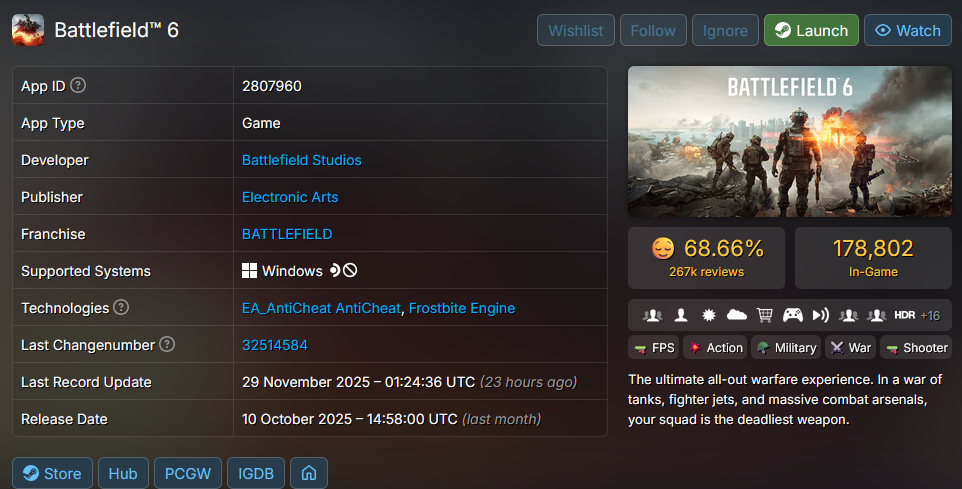Open the homepage house icon button

click(309, 473)
